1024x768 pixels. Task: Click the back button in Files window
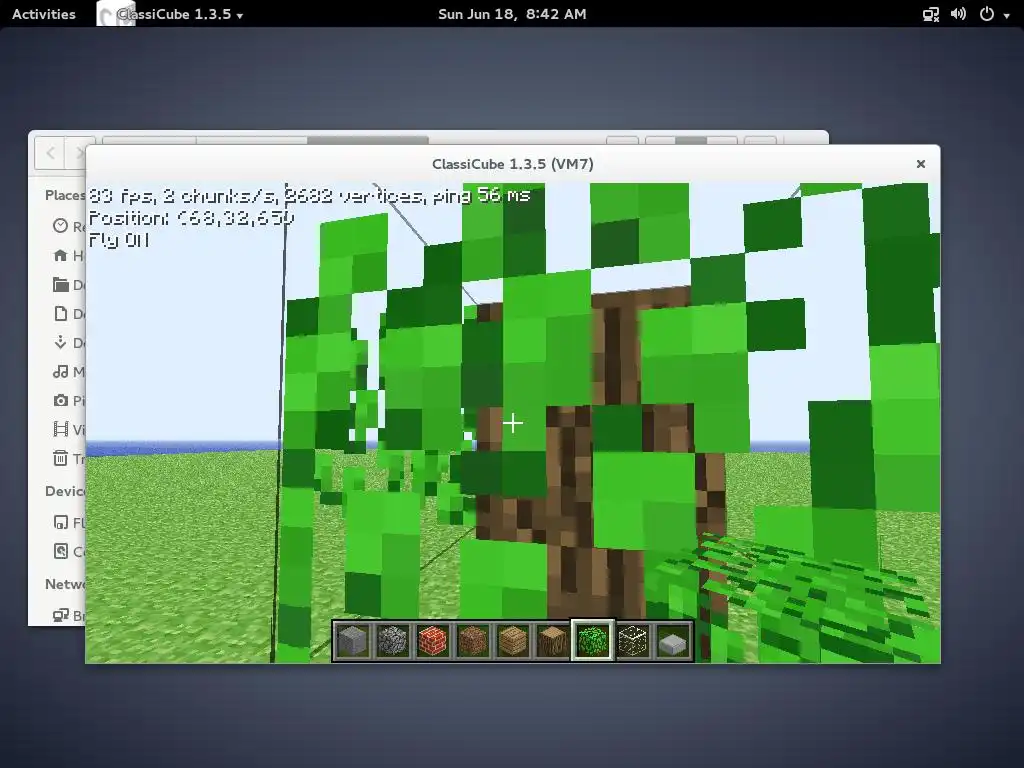(50, 153)
